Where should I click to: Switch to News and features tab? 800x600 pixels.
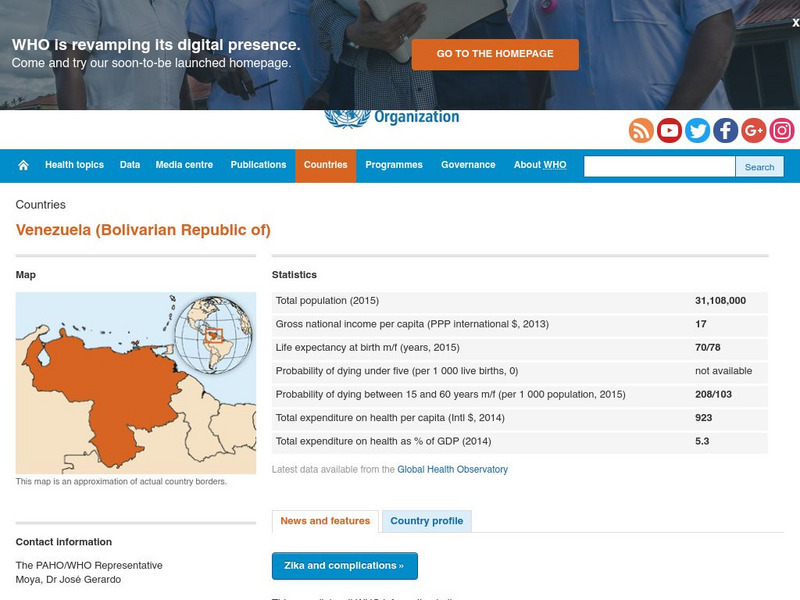[x=325, y=521]
